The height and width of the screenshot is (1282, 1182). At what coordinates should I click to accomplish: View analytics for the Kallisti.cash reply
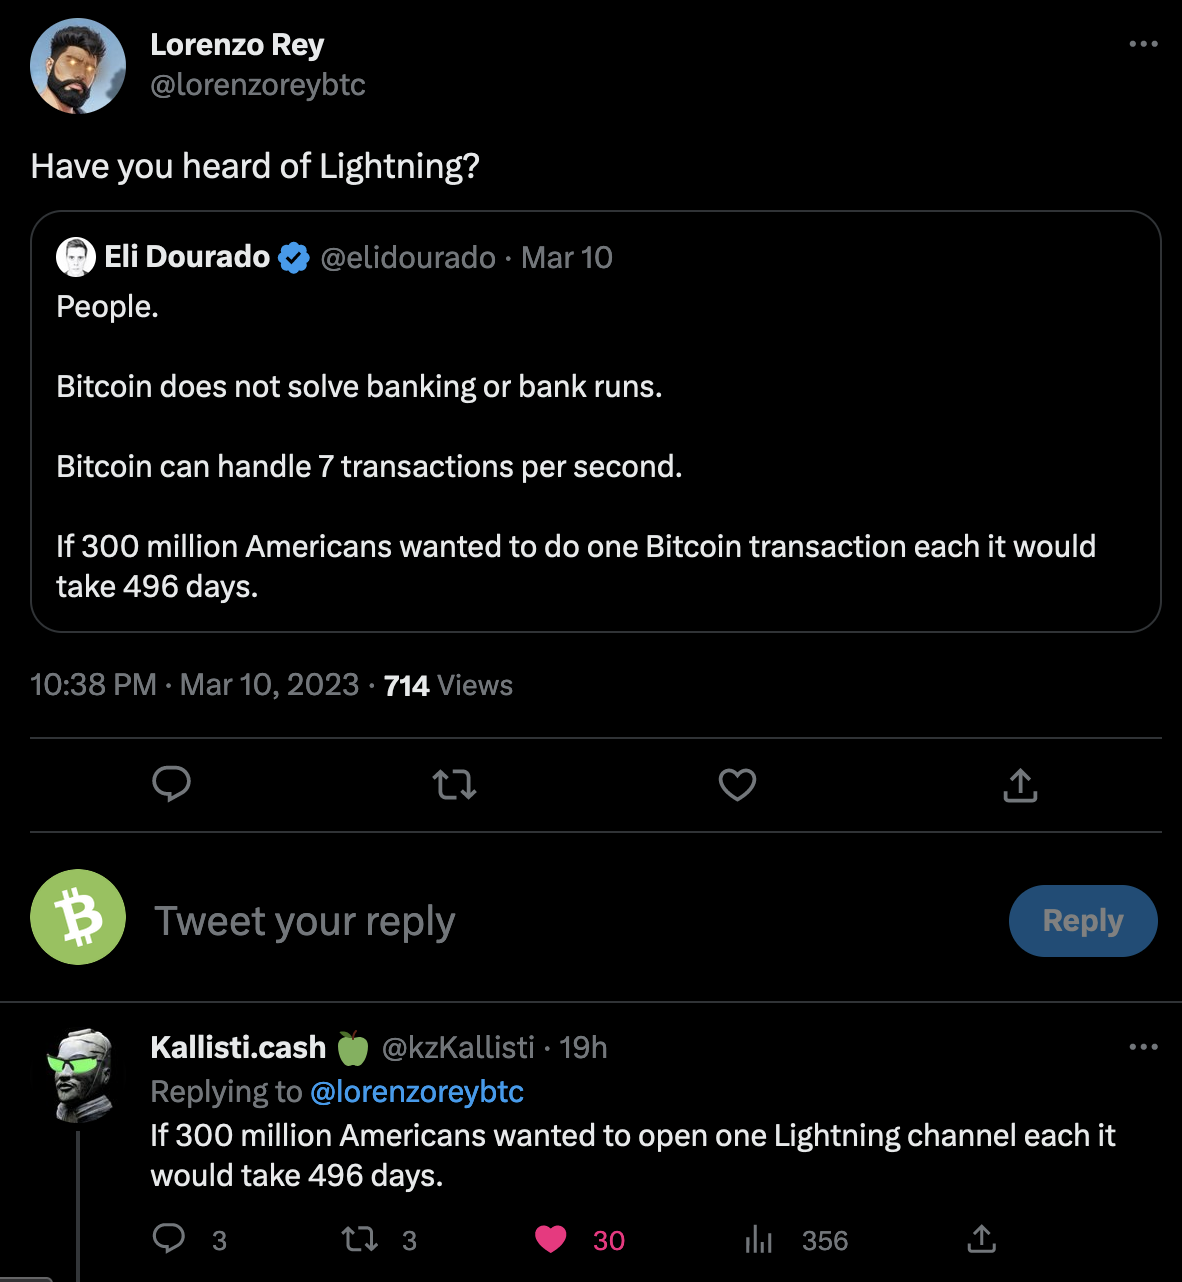click(760, 1240)
